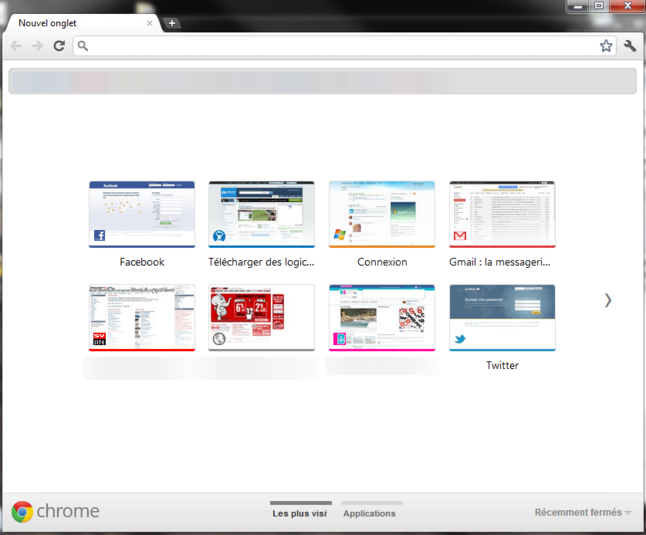Viewport: 646px width, 535px height.
Task: Open a new tab with the plus button
Action: pyautogui.click(x=172, y=23)
